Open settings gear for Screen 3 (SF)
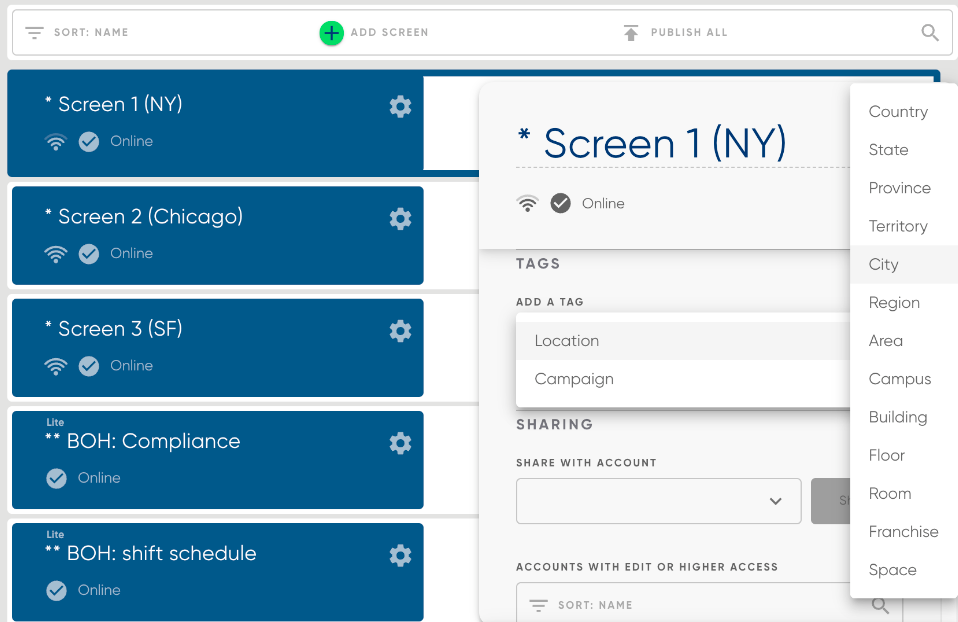This screenshot has height=622, width=958. click(x=400, y=331)
